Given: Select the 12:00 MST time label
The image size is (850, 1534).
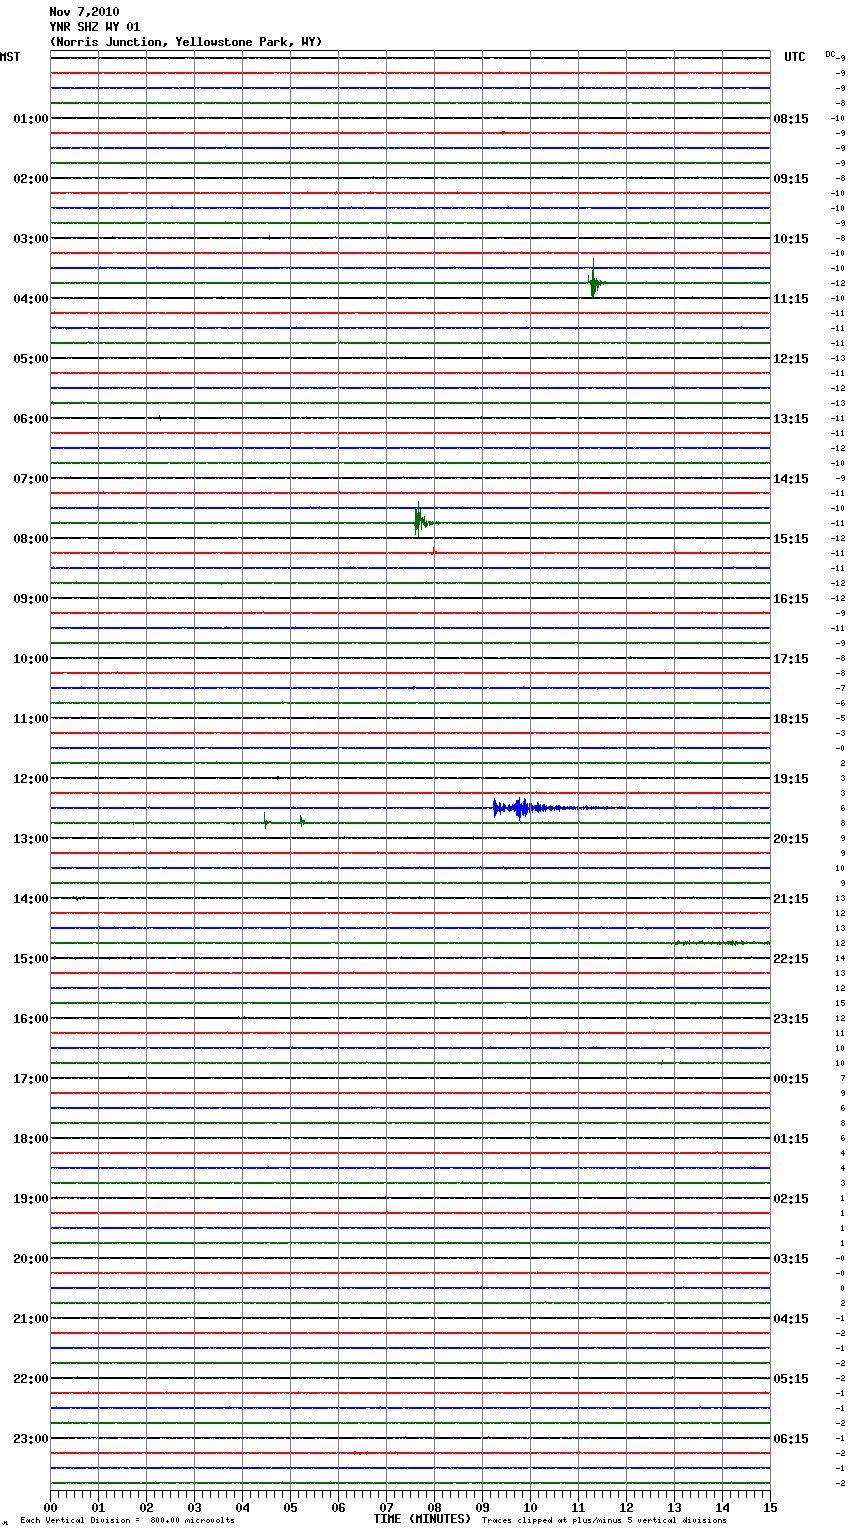Looking at the screenshot, I should click(x=31, y=779).
